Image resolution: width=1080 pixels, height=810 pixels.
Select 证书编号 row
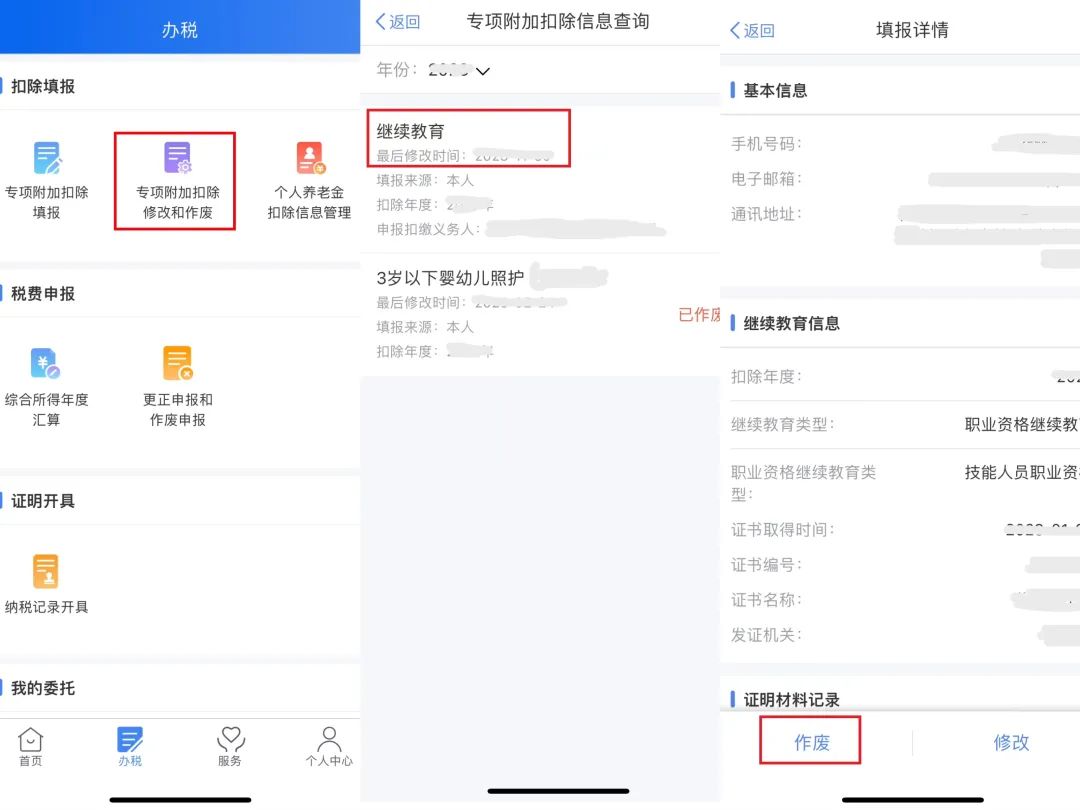pos(905,565)
